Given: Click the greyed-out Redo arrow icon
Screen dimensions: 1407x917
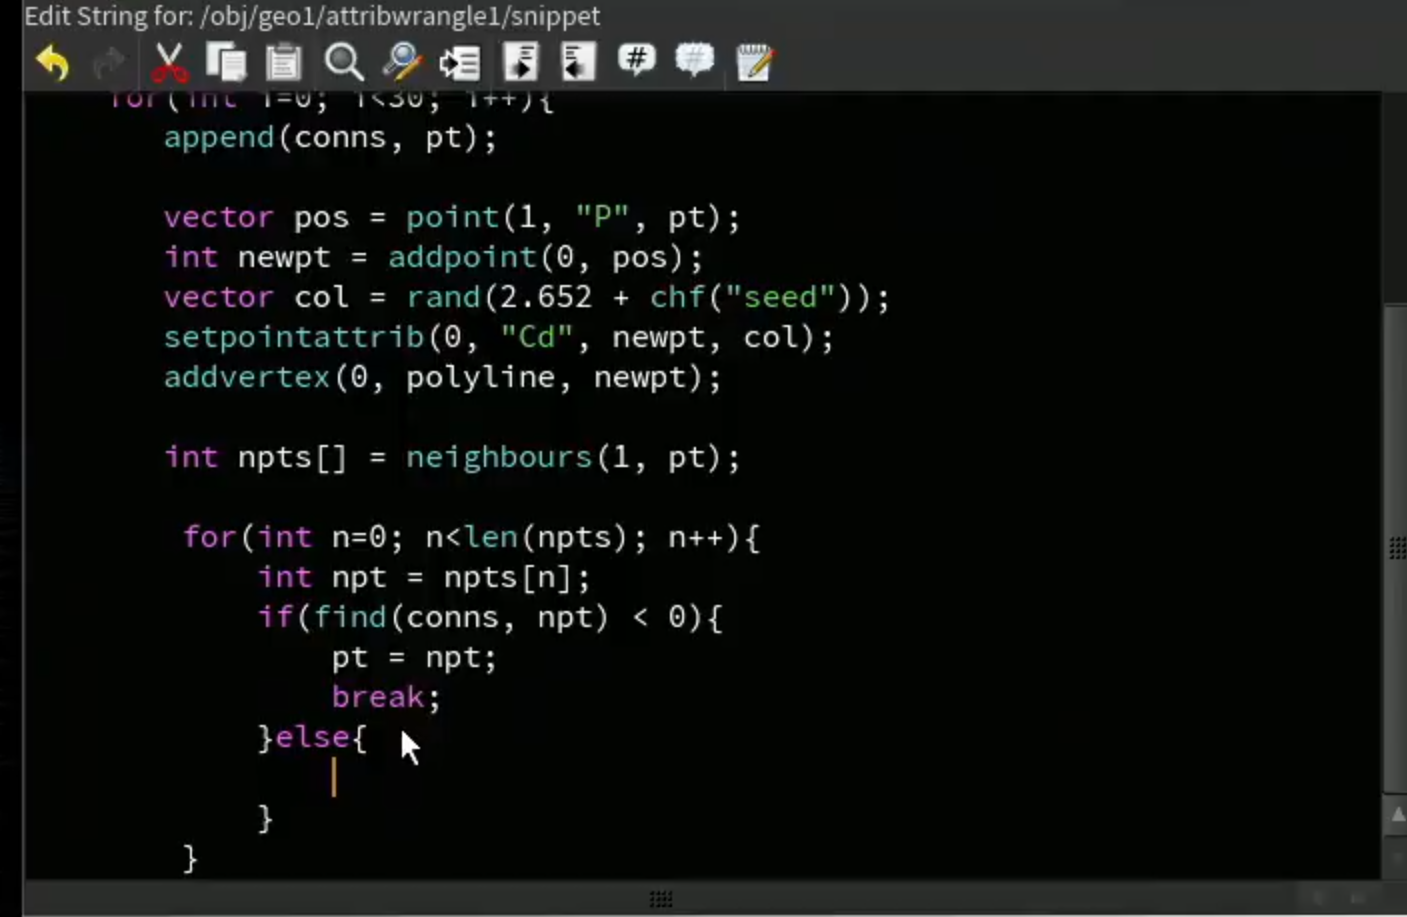Looking at the screenshot, I should pyautogui.click(x=109, y=63).
